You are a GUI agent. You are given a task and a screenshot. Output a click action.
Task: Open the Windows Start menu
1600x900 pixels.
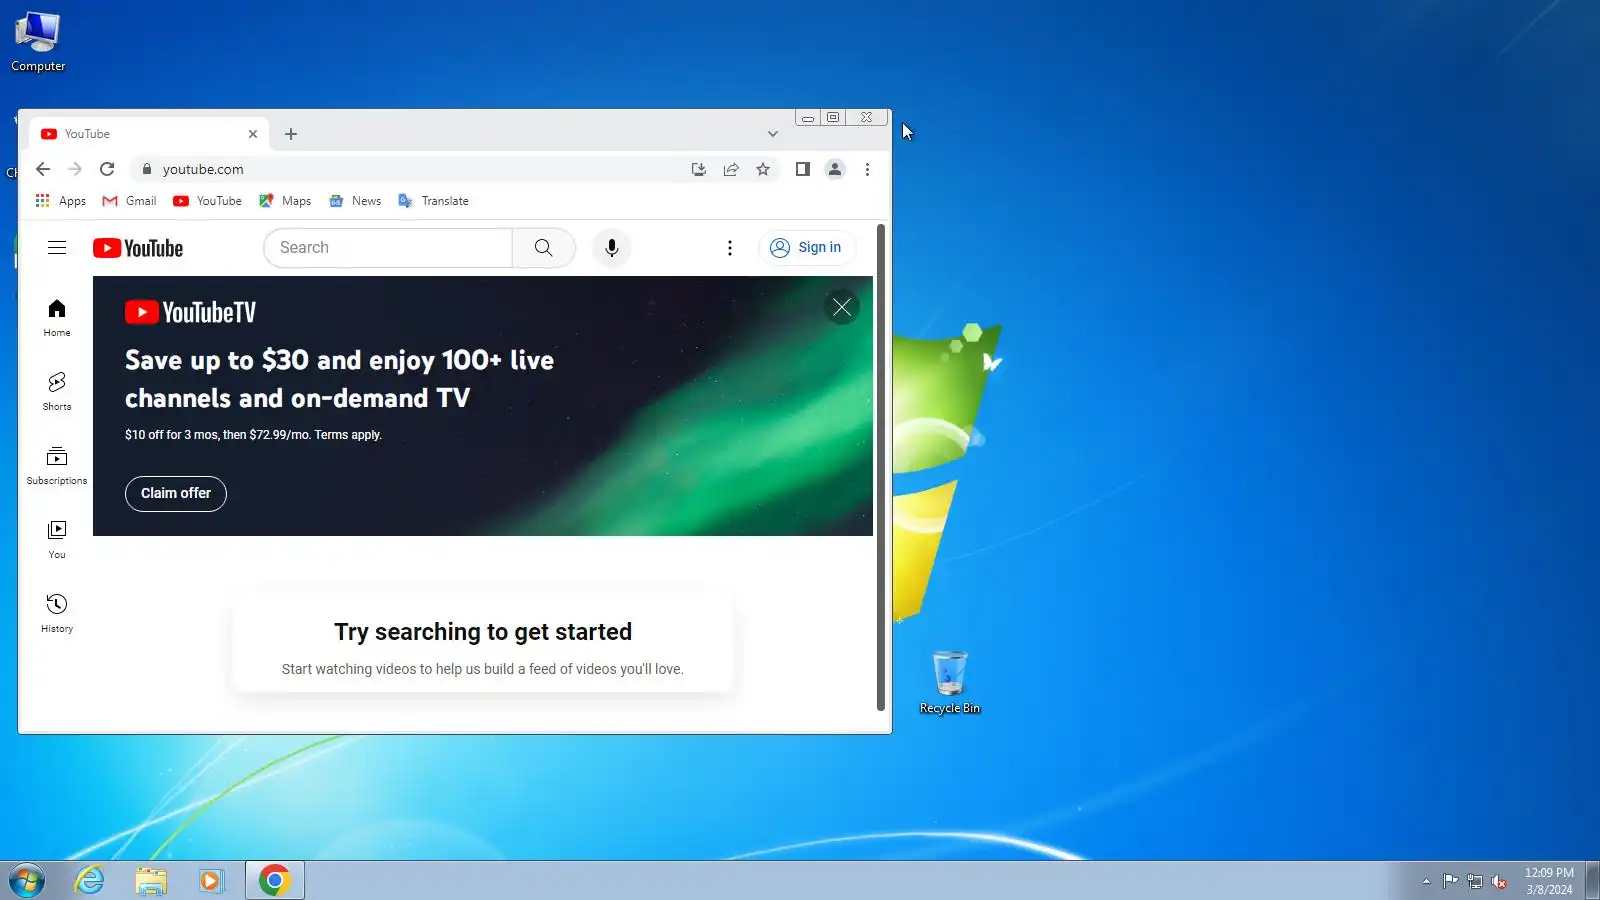pos(27,881)
